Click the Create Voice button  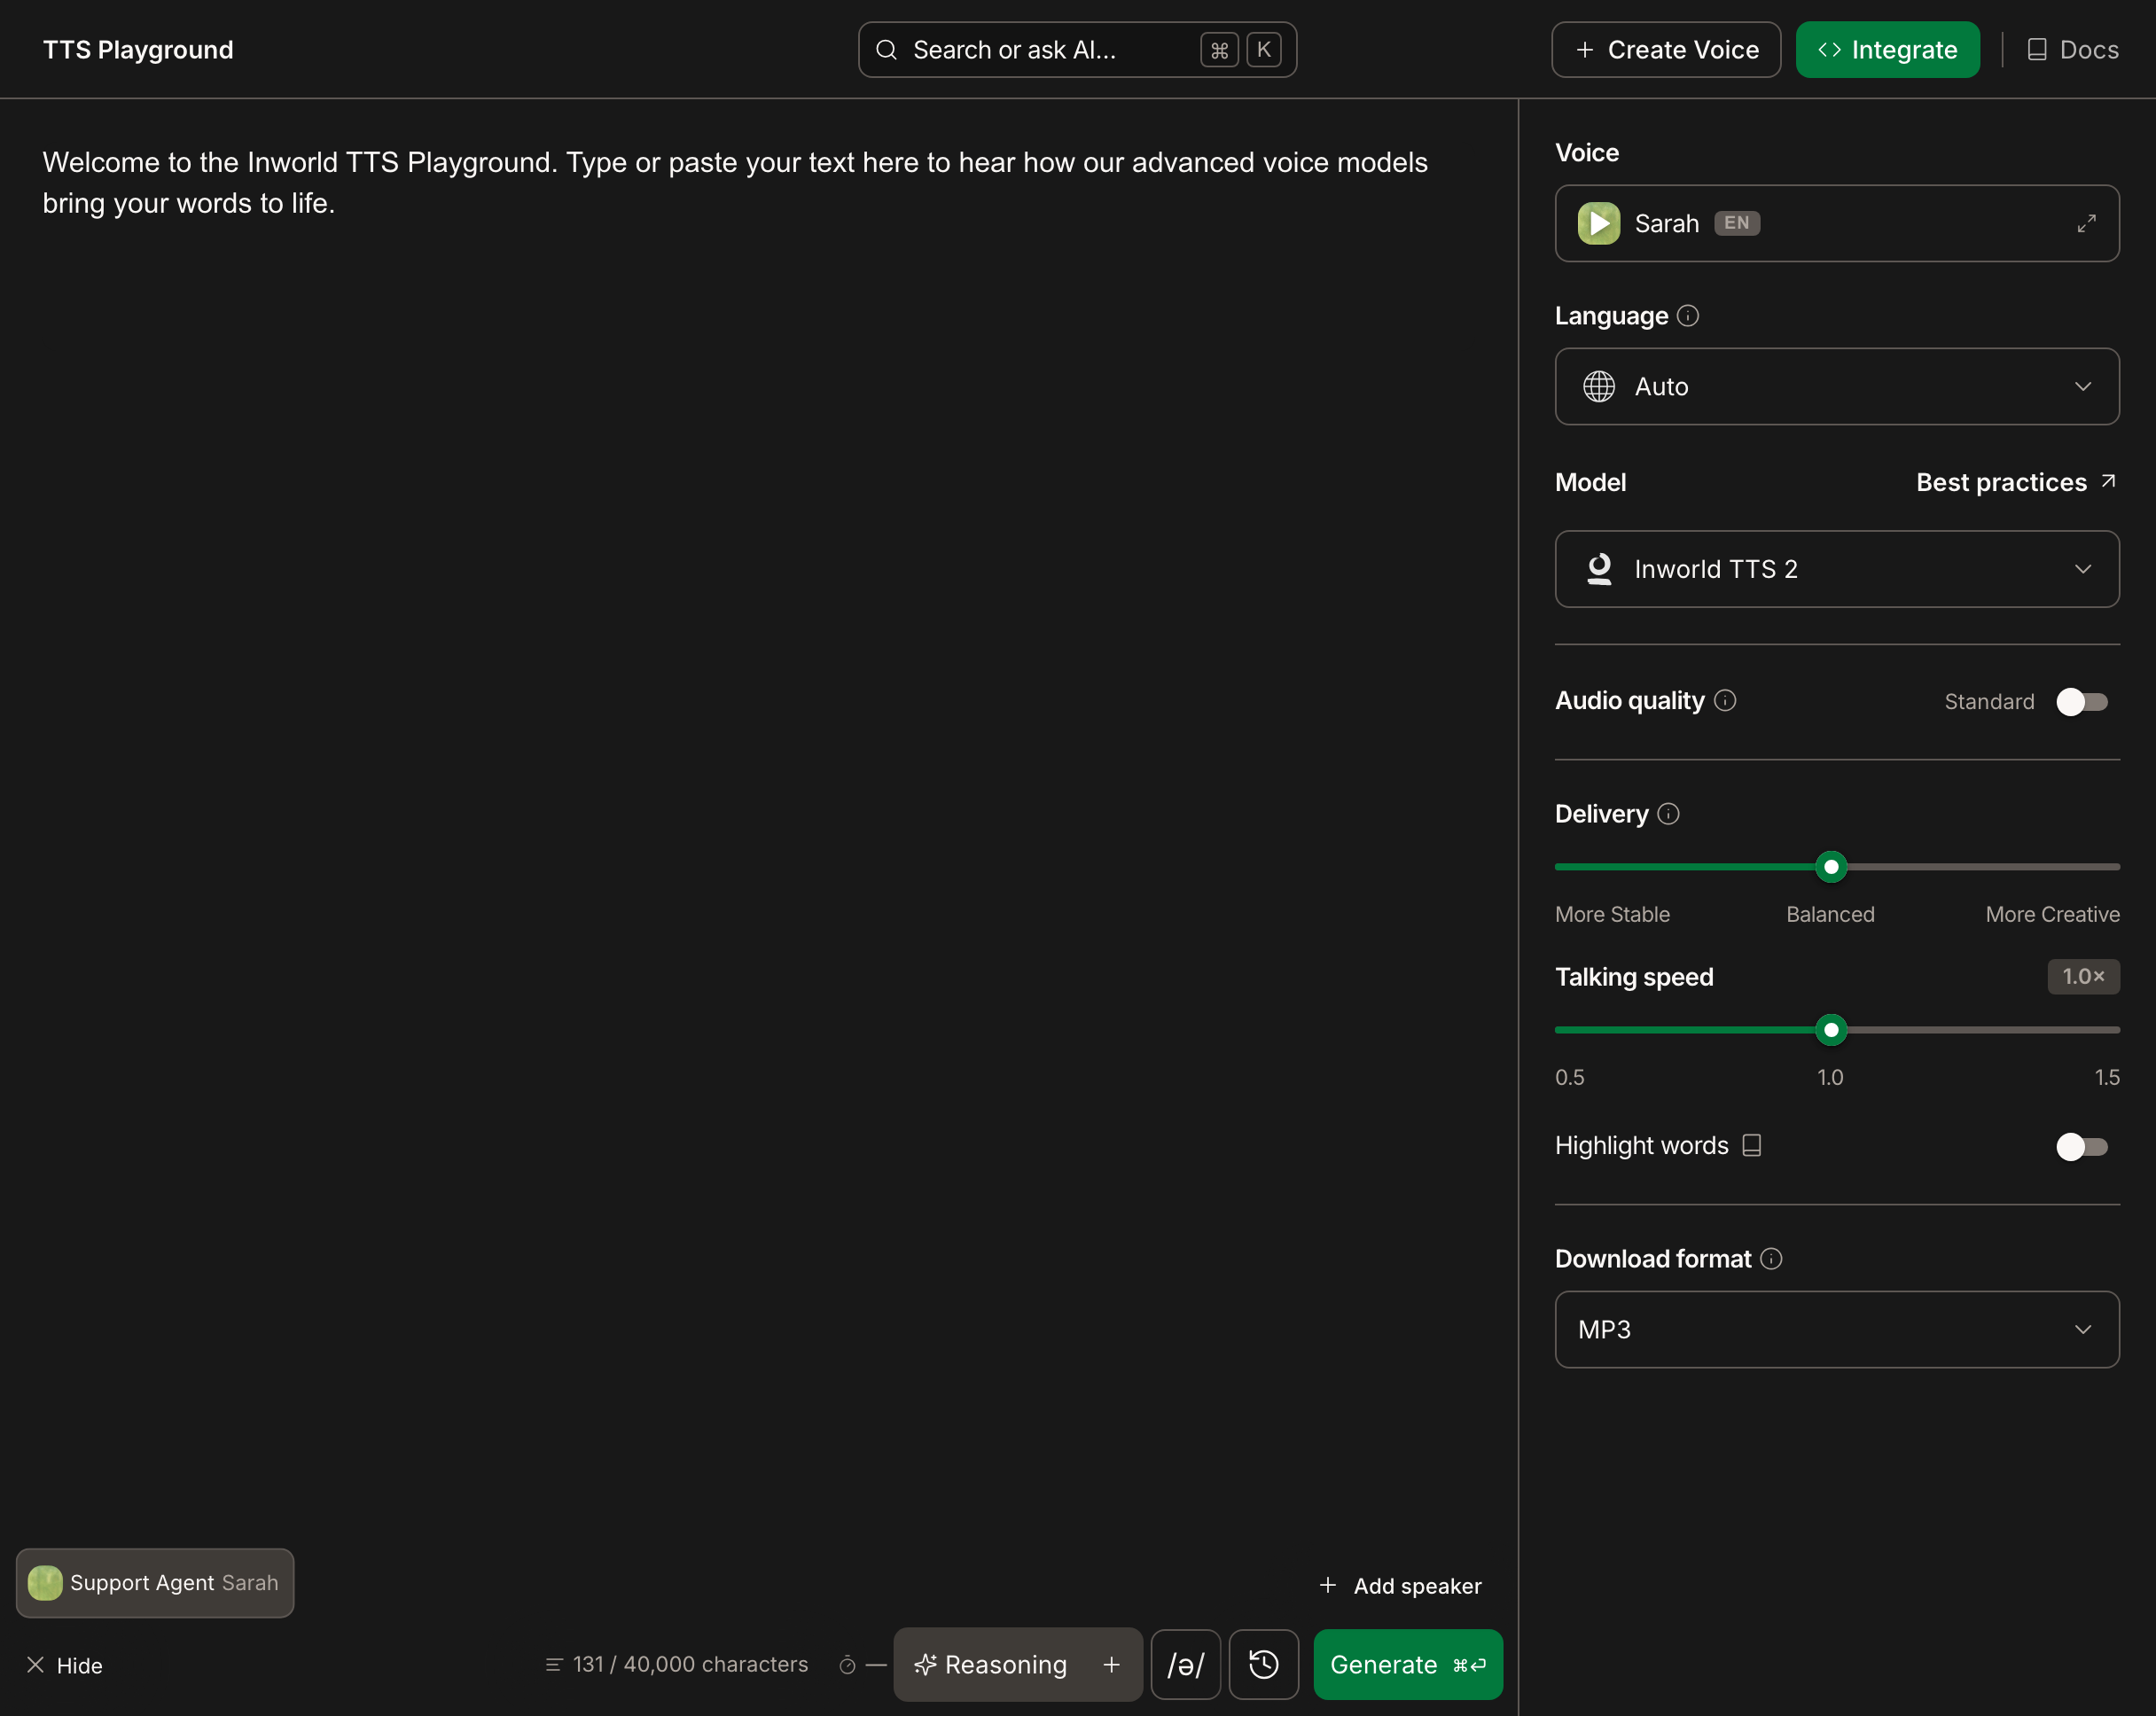coord(1666,50)
